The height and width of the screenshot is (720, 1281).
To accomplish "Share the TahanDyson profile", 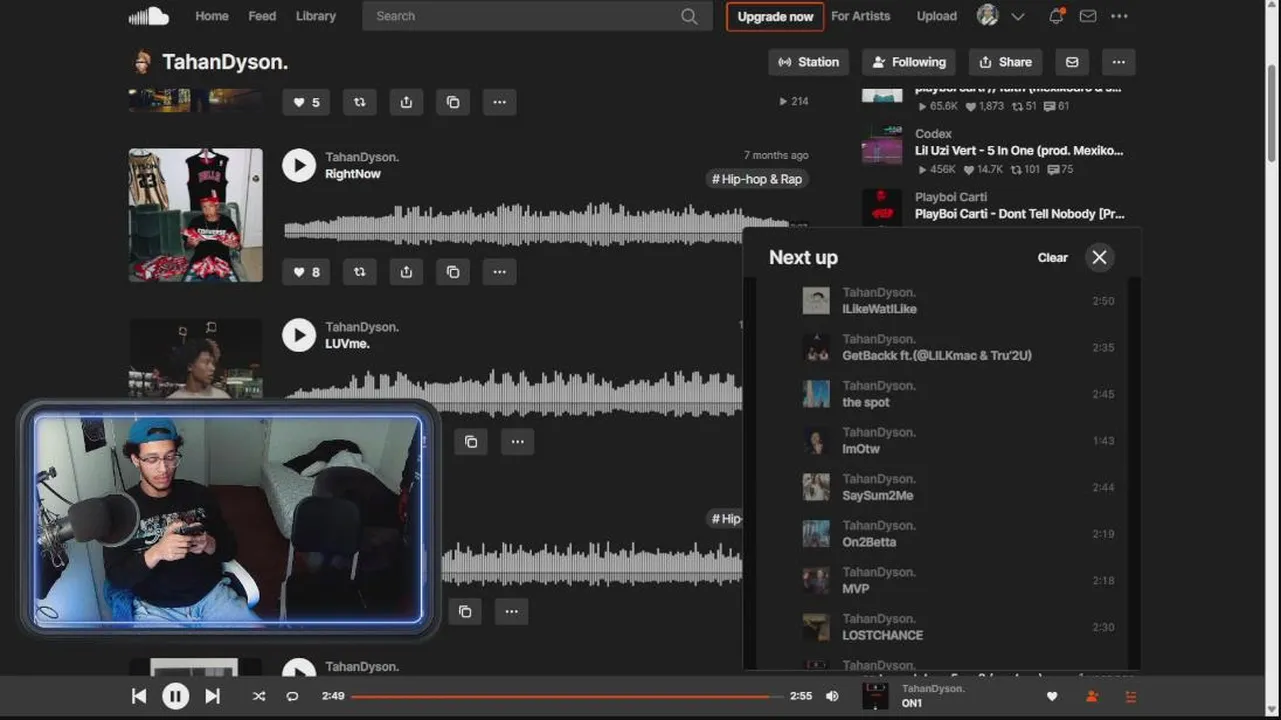I will click(x=1005, y=62).
